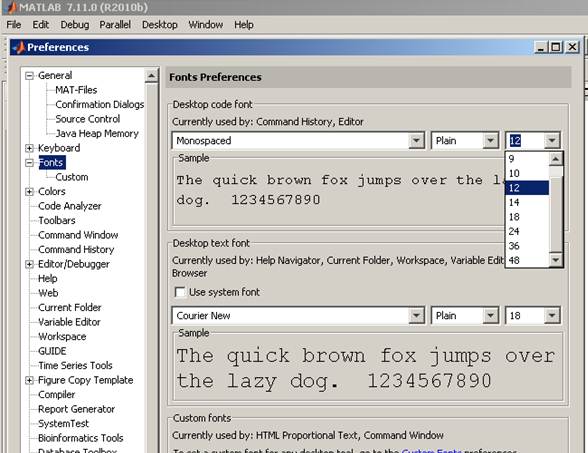
Task: Choose font size 24 from list
Action: [527, 231]
